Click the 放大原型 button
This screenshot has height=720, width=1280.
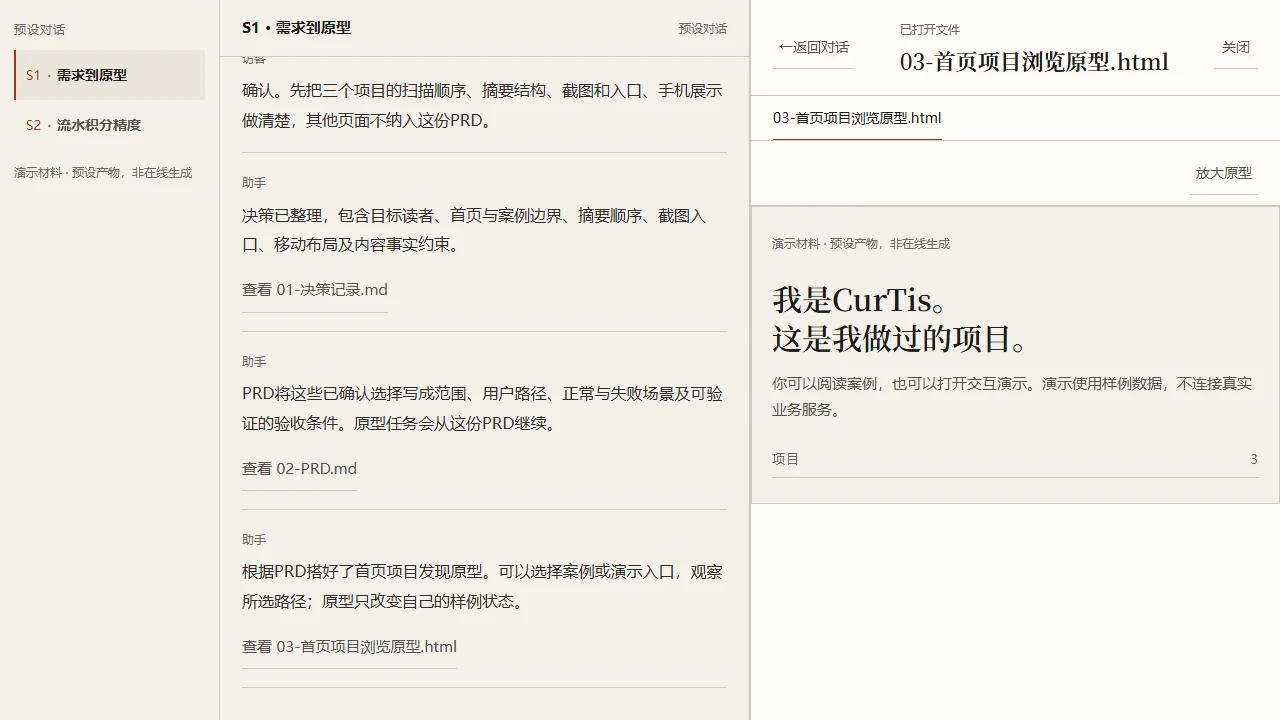tap(1223, 173)
